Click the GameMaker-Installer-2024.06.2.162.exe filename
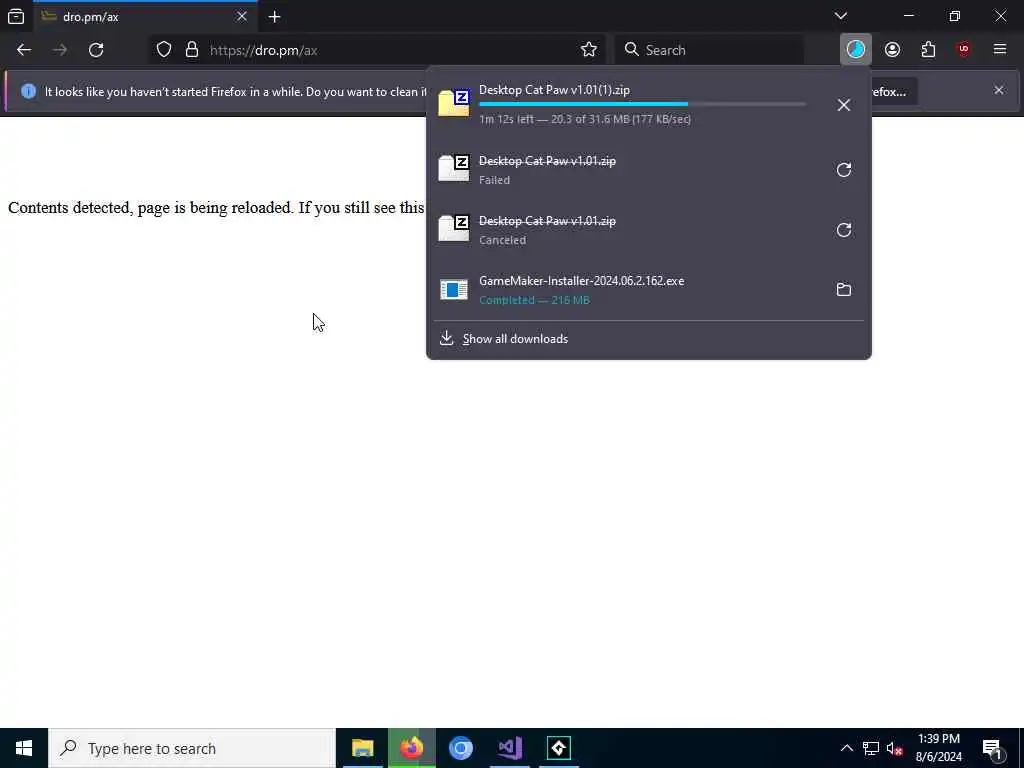 click(x=581, y=281)
